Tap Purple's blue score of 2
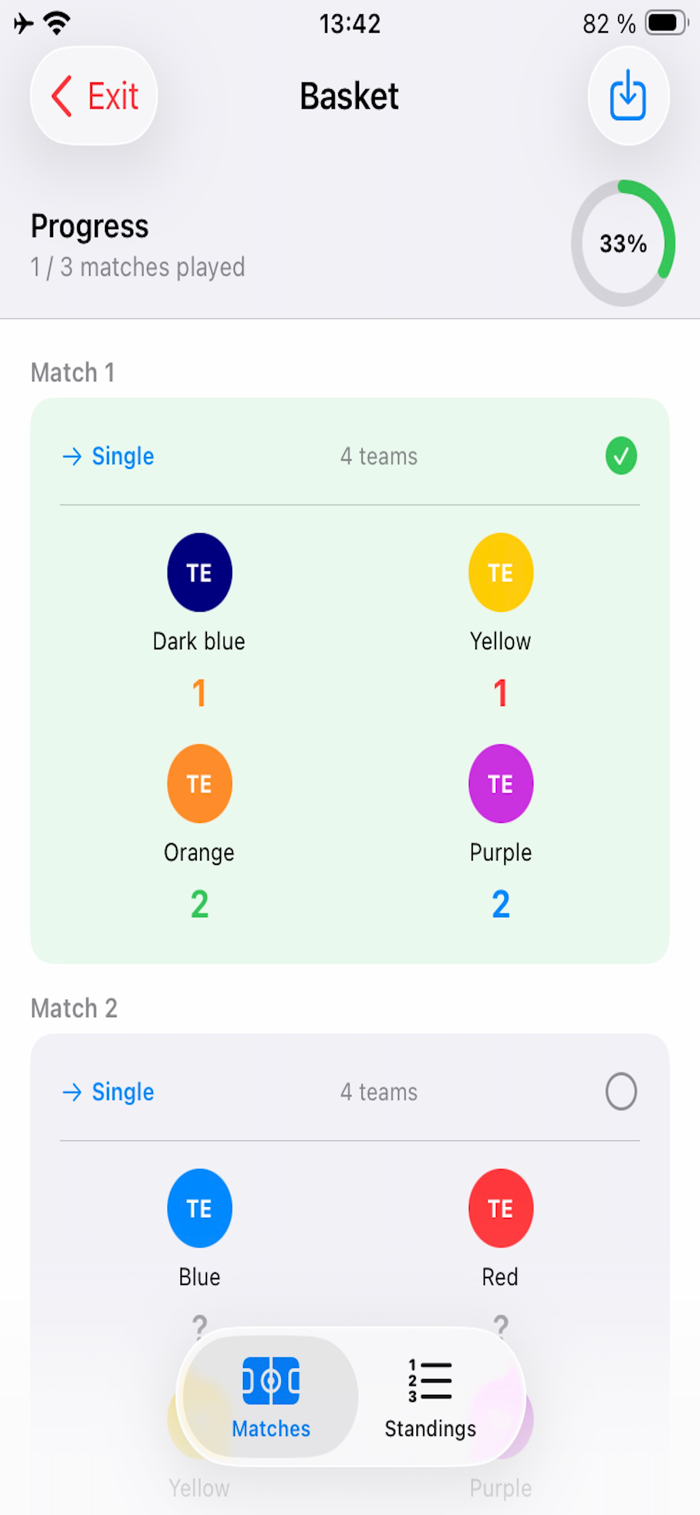This screenshot has width=700, height=1515. click(501, 904)
